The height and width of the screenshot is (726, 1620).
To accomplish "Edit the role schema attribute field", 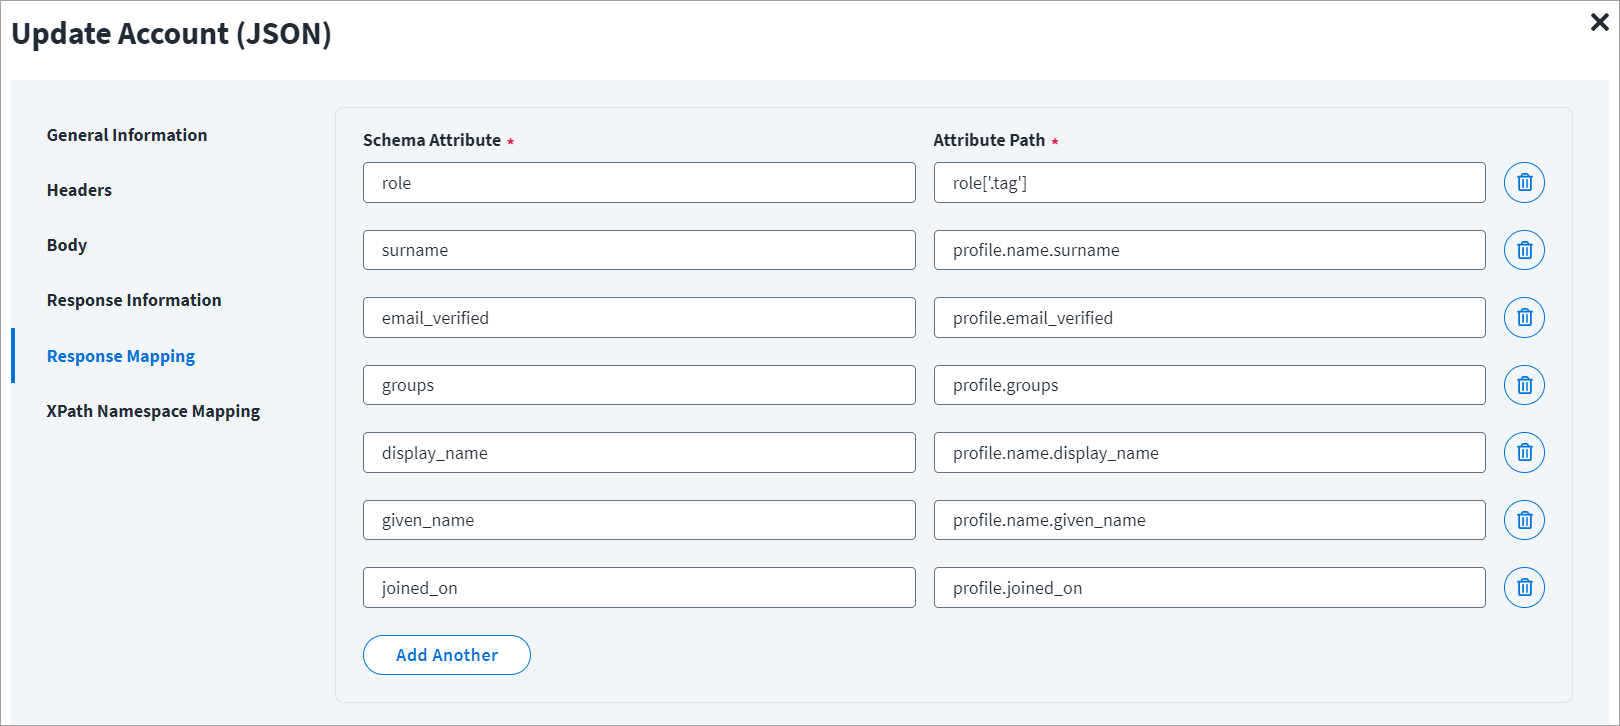I will coord(638,183).
